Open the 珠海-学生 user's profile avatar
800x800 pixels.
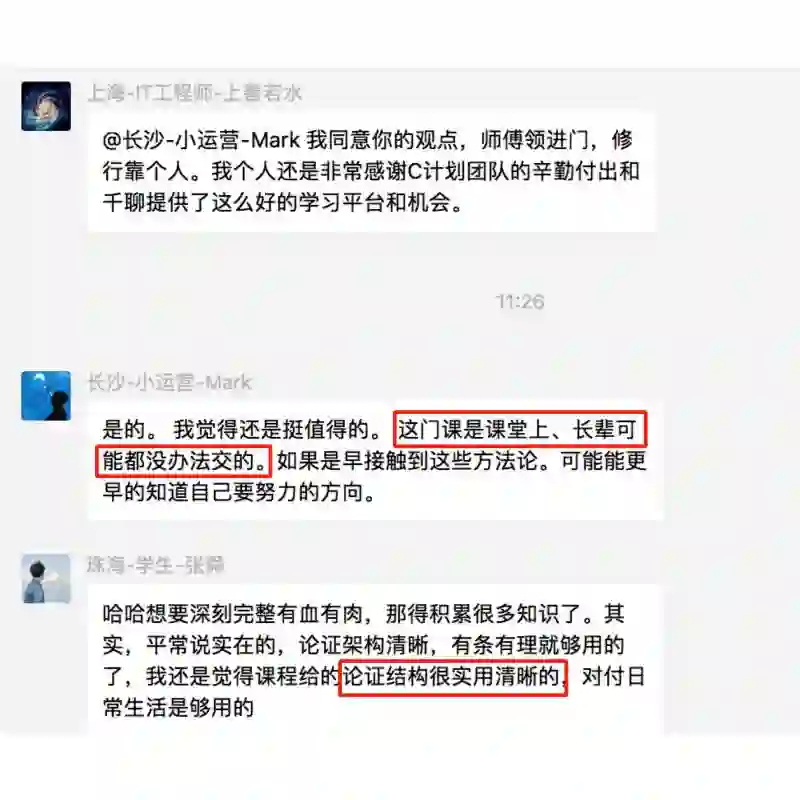point(46,579)
